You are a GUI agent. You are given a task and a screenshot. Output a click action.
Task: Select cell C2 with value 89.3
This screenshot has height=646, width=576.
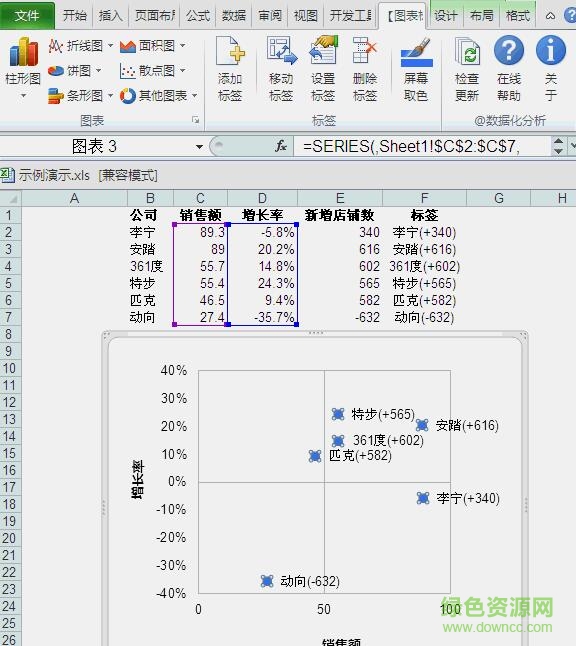pyautogui.click(x=200, y=232)
